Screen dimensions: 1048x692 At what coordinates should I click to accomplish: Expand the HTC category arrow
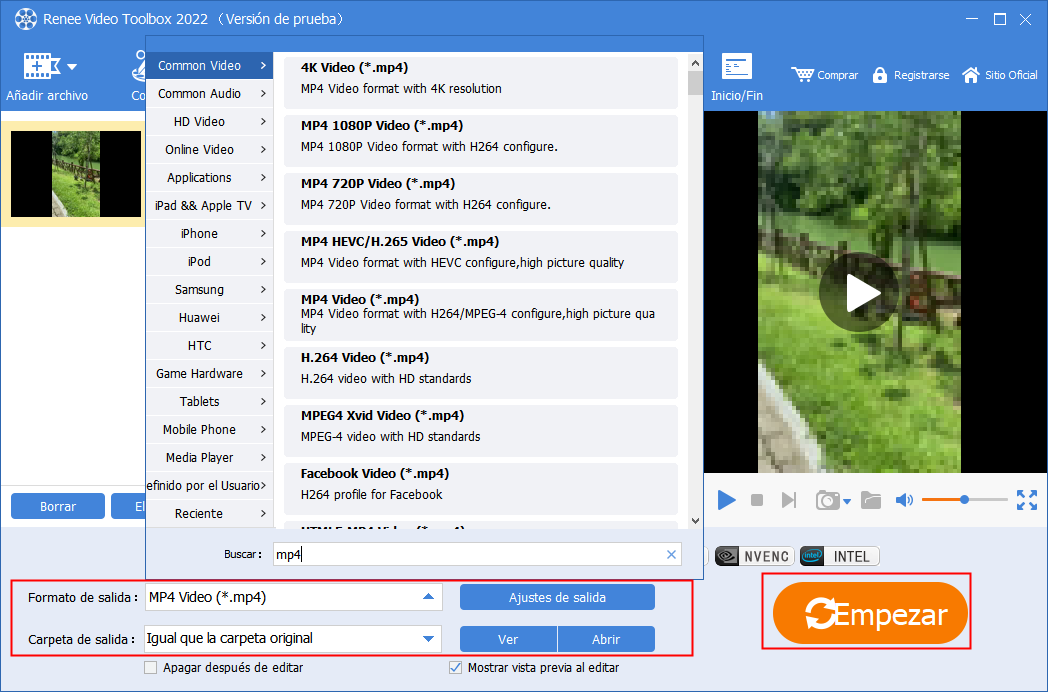click(263, 346)
